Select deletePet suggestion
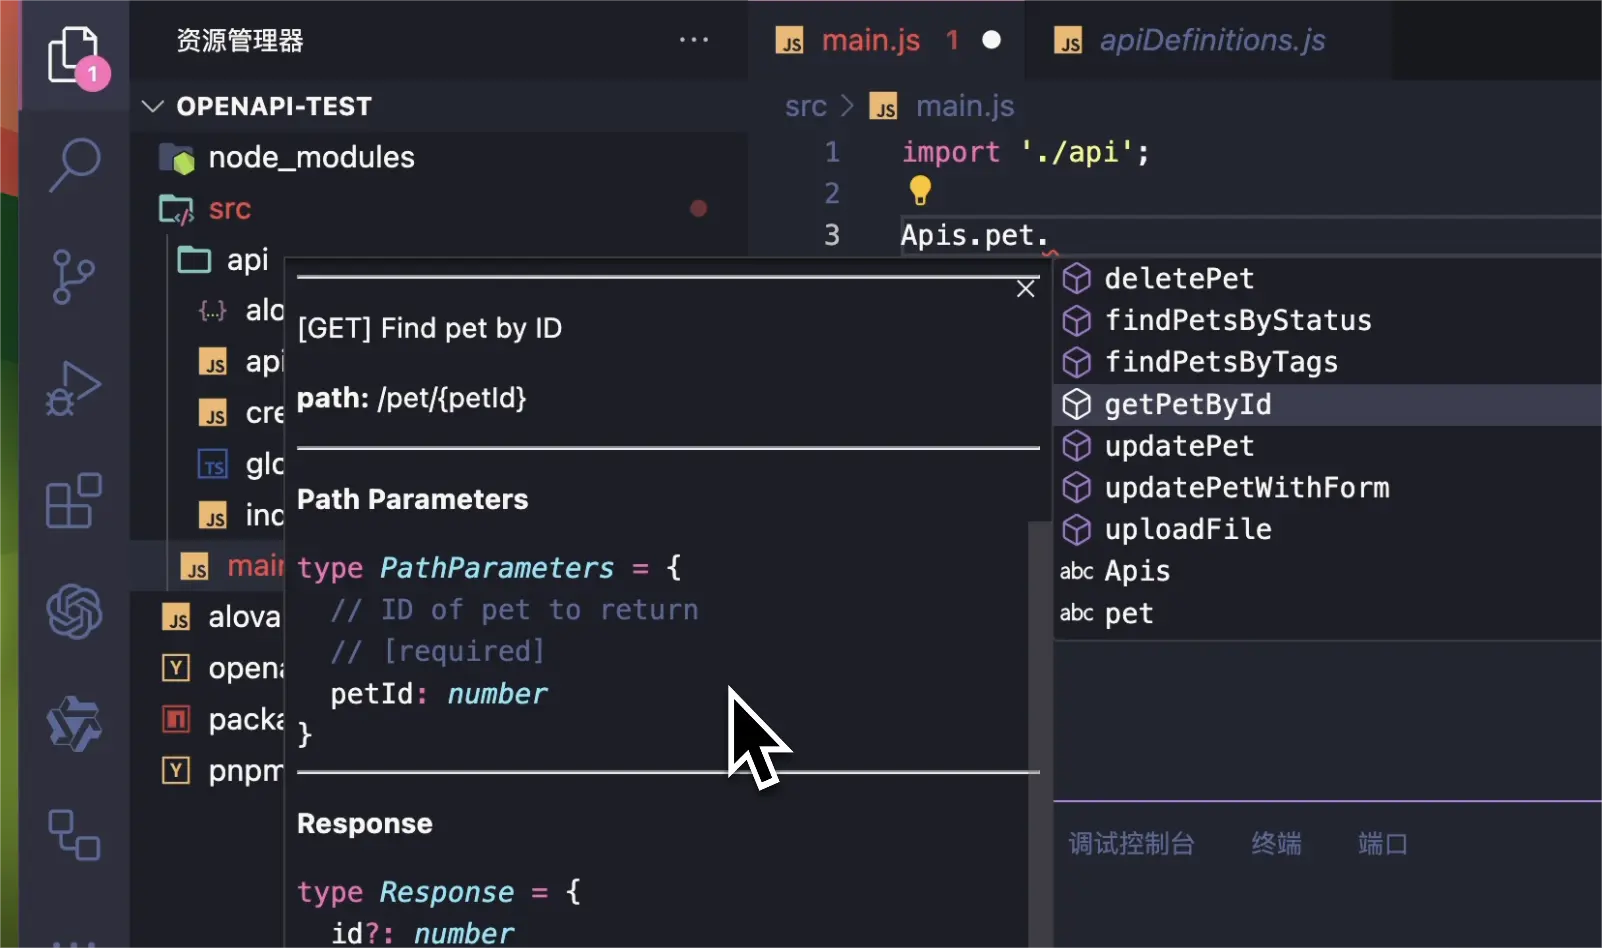Image resolution: width=1602 pixels, height=948 pixels. [1328, 278]
